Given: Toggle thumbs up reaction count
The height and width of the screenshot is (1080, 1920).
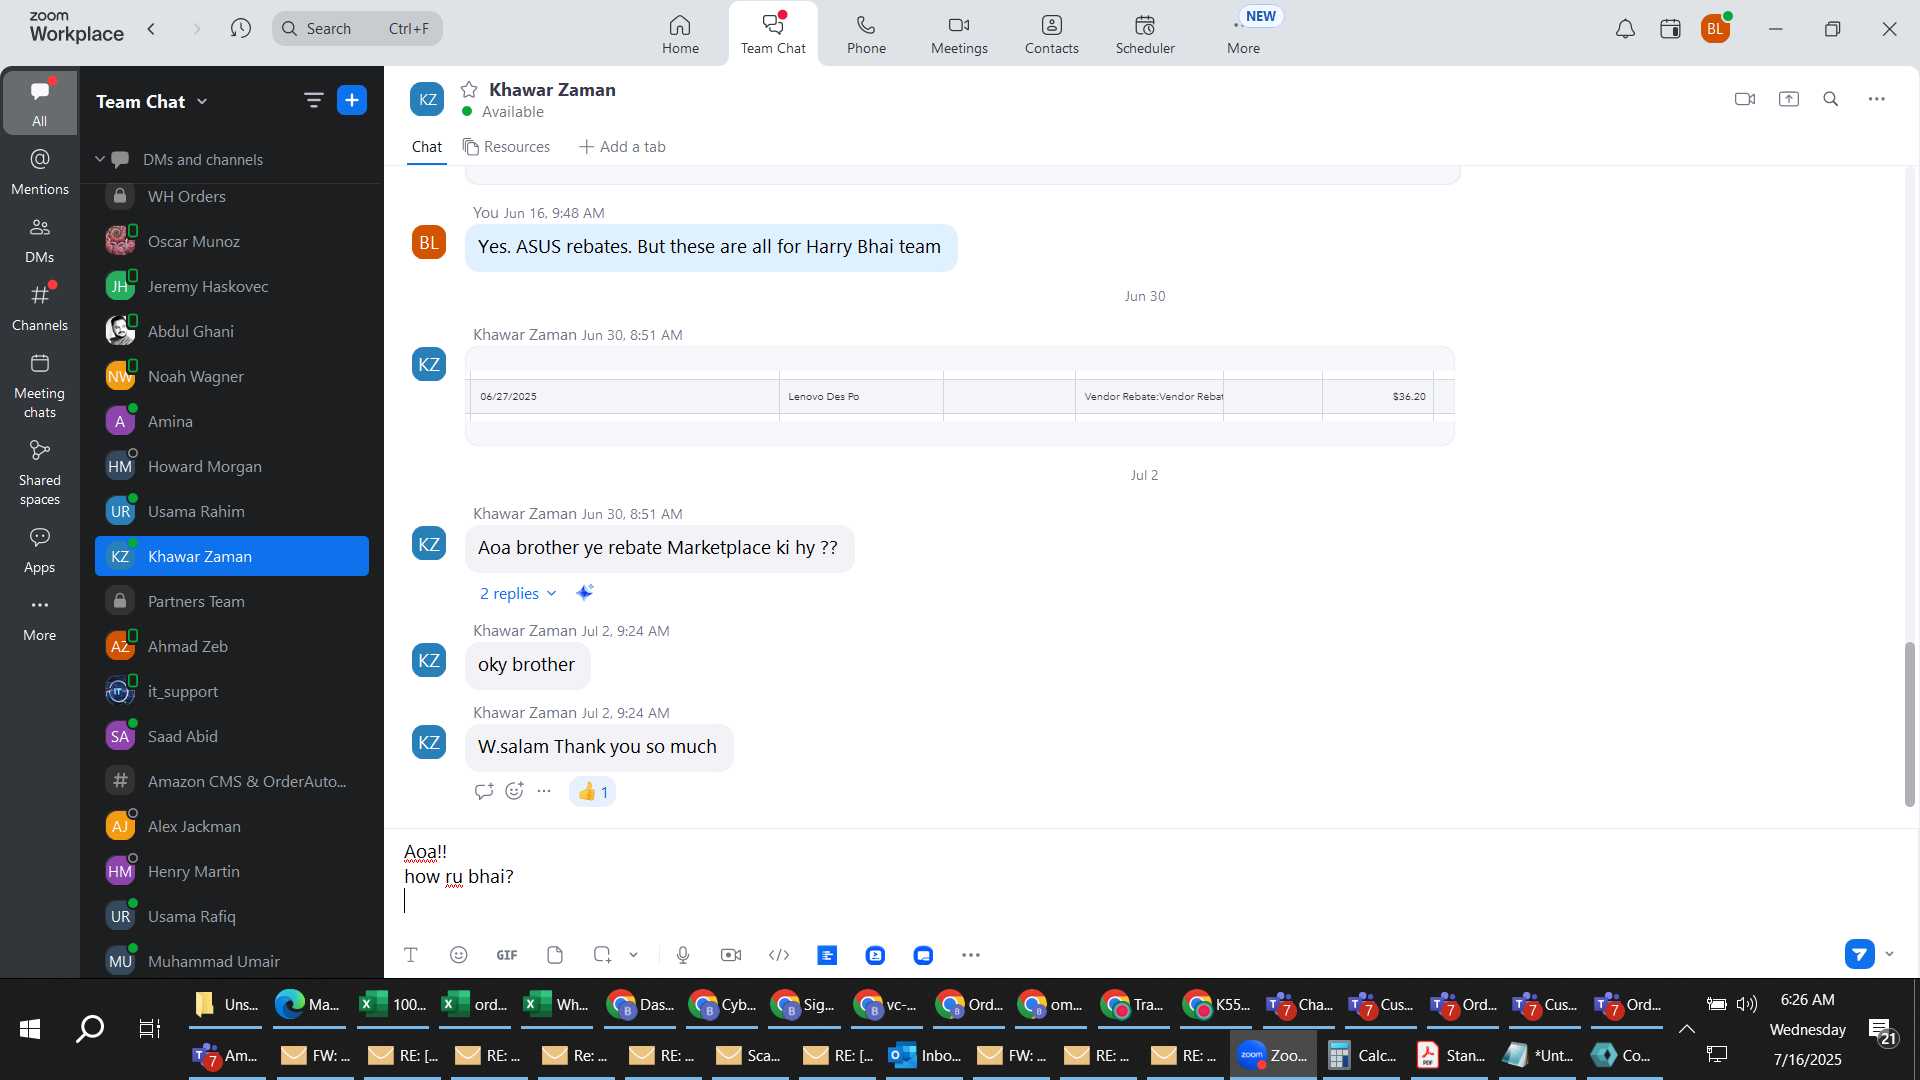Looking at the screenshot, I should click(x=593, y=792).
